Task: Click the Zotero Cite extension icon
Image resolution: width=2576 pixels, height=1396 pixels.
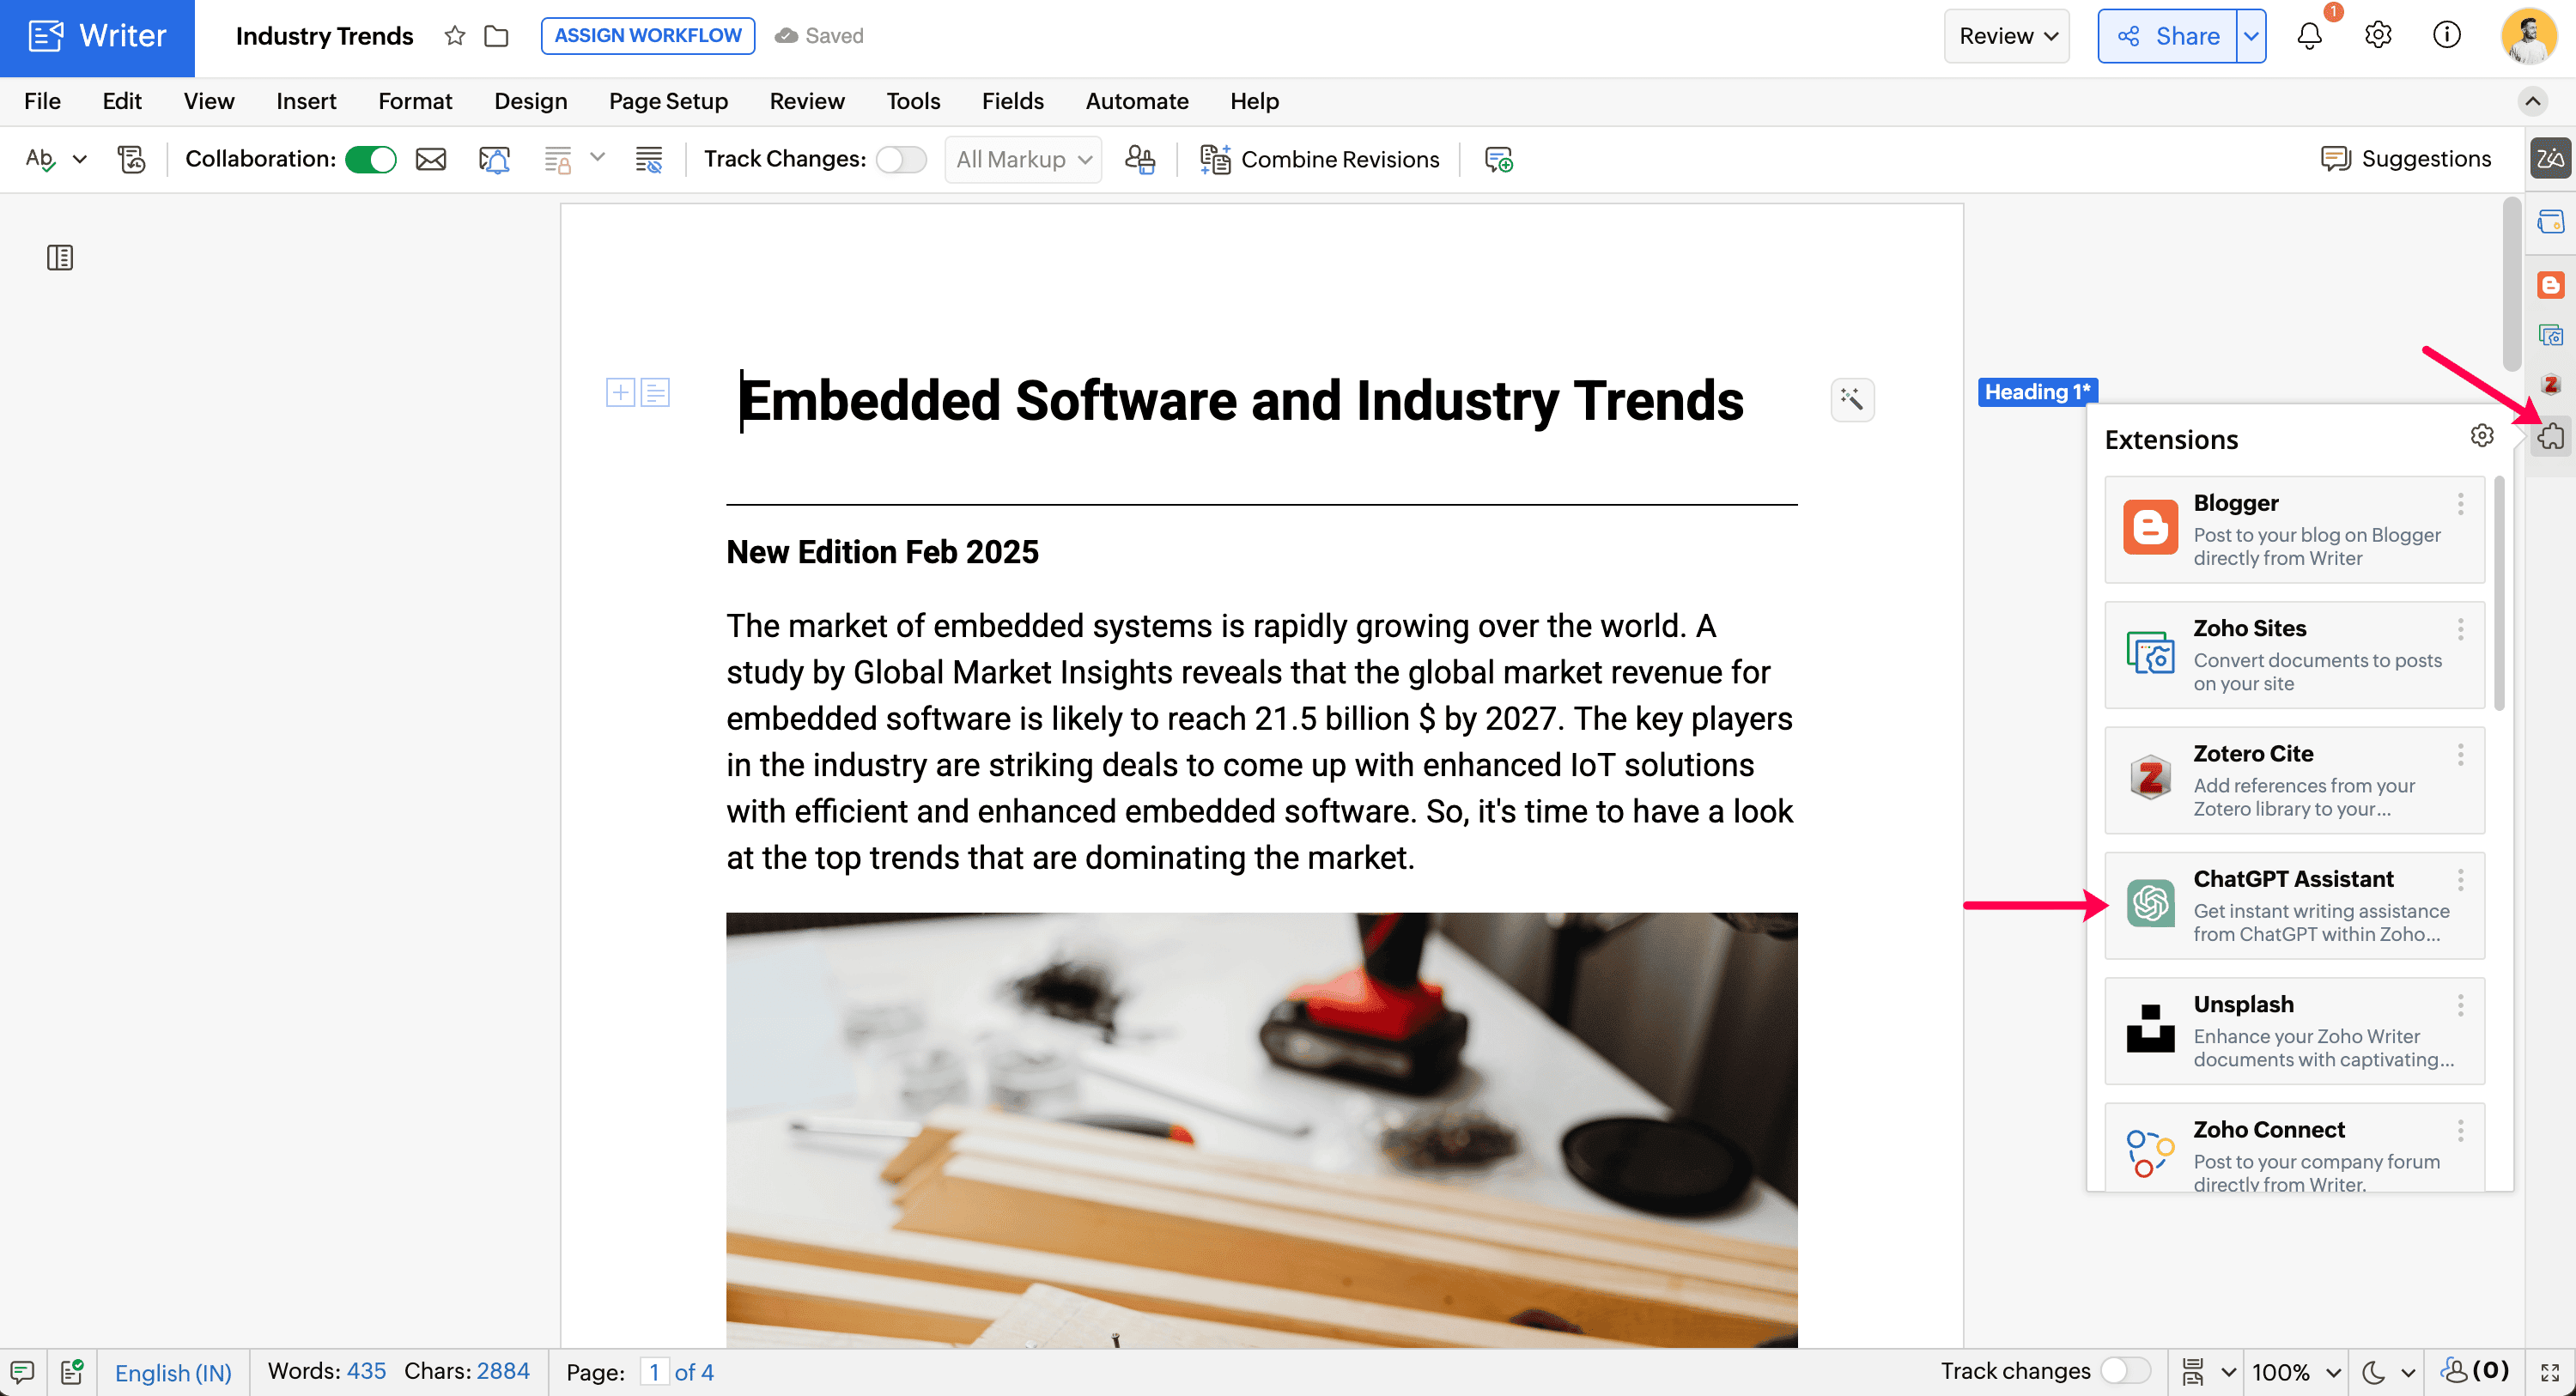Action: [2150, 779]
